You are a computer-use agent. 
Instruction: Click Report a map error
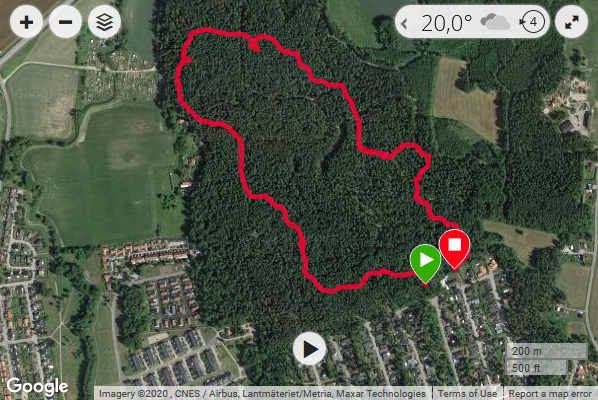[550, 394]
